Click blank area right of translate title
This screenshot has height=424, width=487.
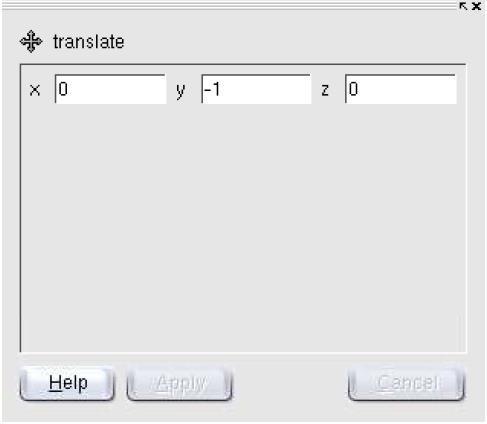(x=293, y=42)
